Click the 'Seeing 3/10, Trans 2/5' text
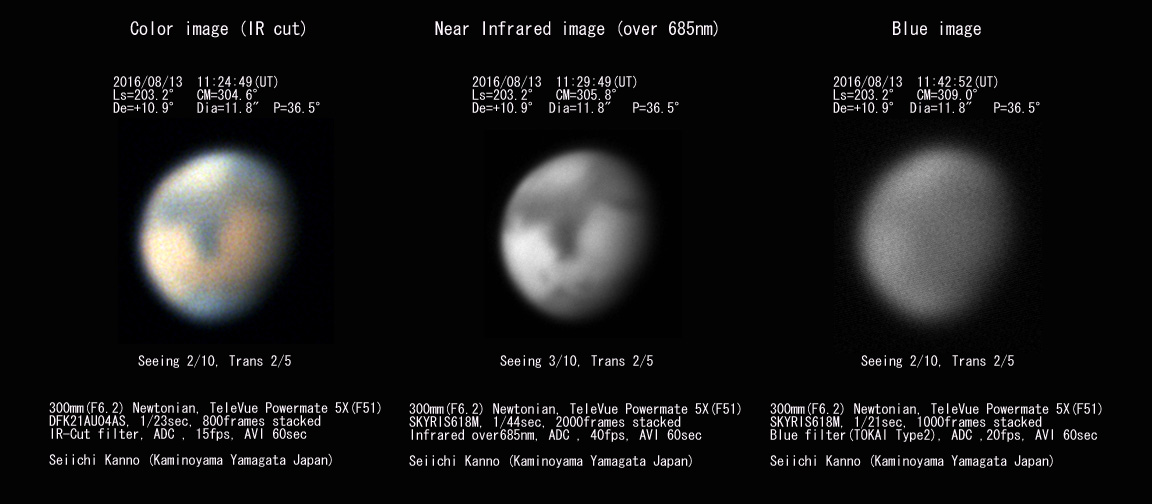1152x504 pixels. pos(577,361)
